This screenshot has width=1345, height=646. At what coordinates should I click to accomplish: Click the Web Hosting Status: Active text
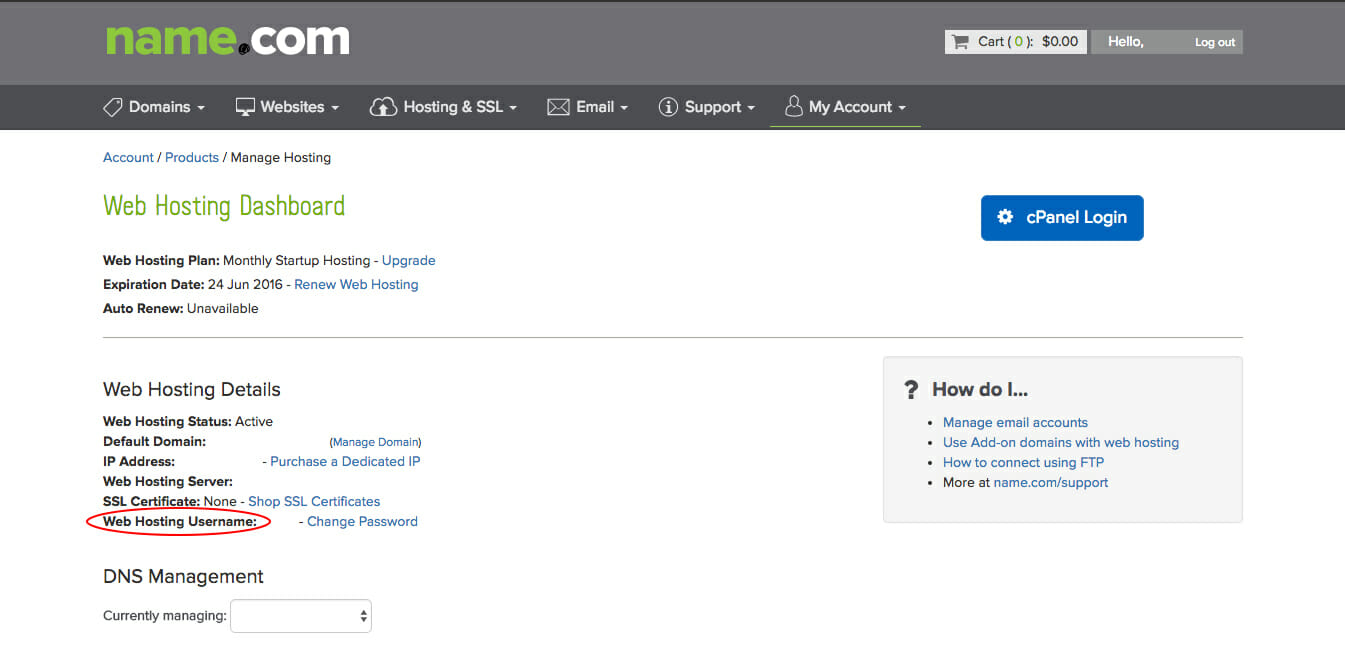pos(188,422)
